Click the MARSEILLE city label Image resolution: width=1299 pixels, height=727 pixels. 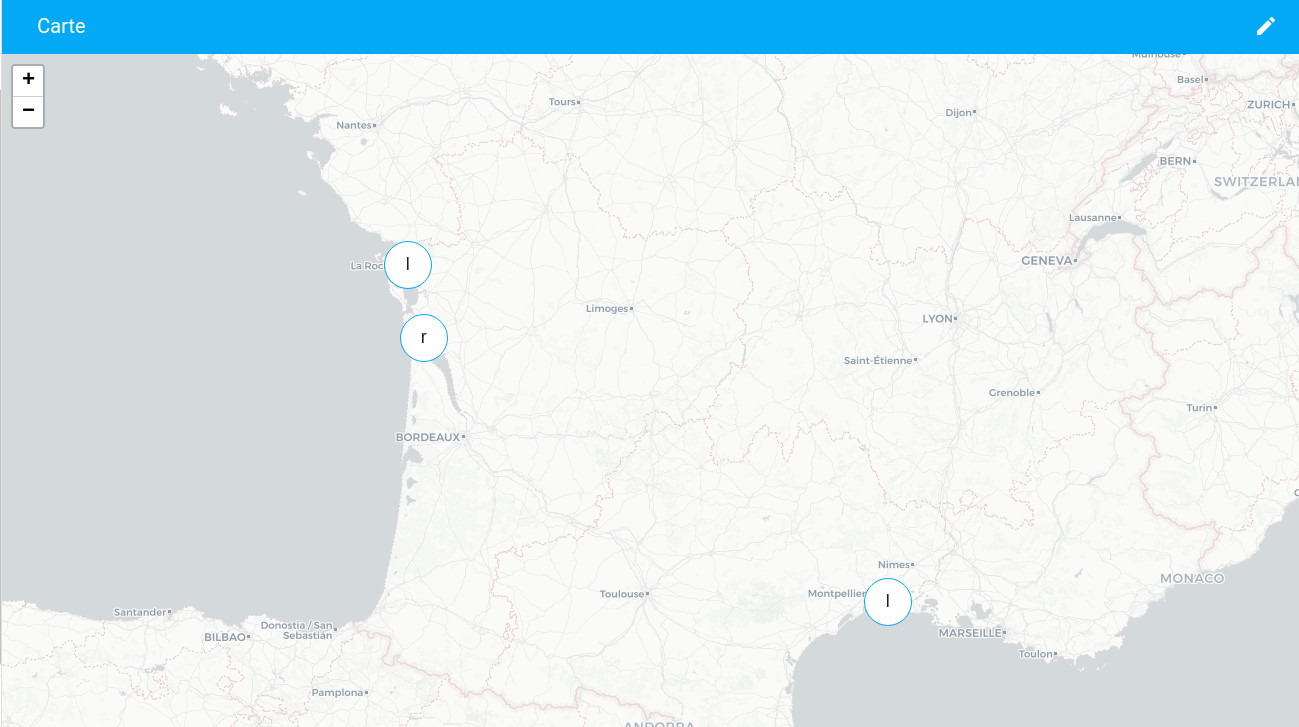[x=969, y=633]
